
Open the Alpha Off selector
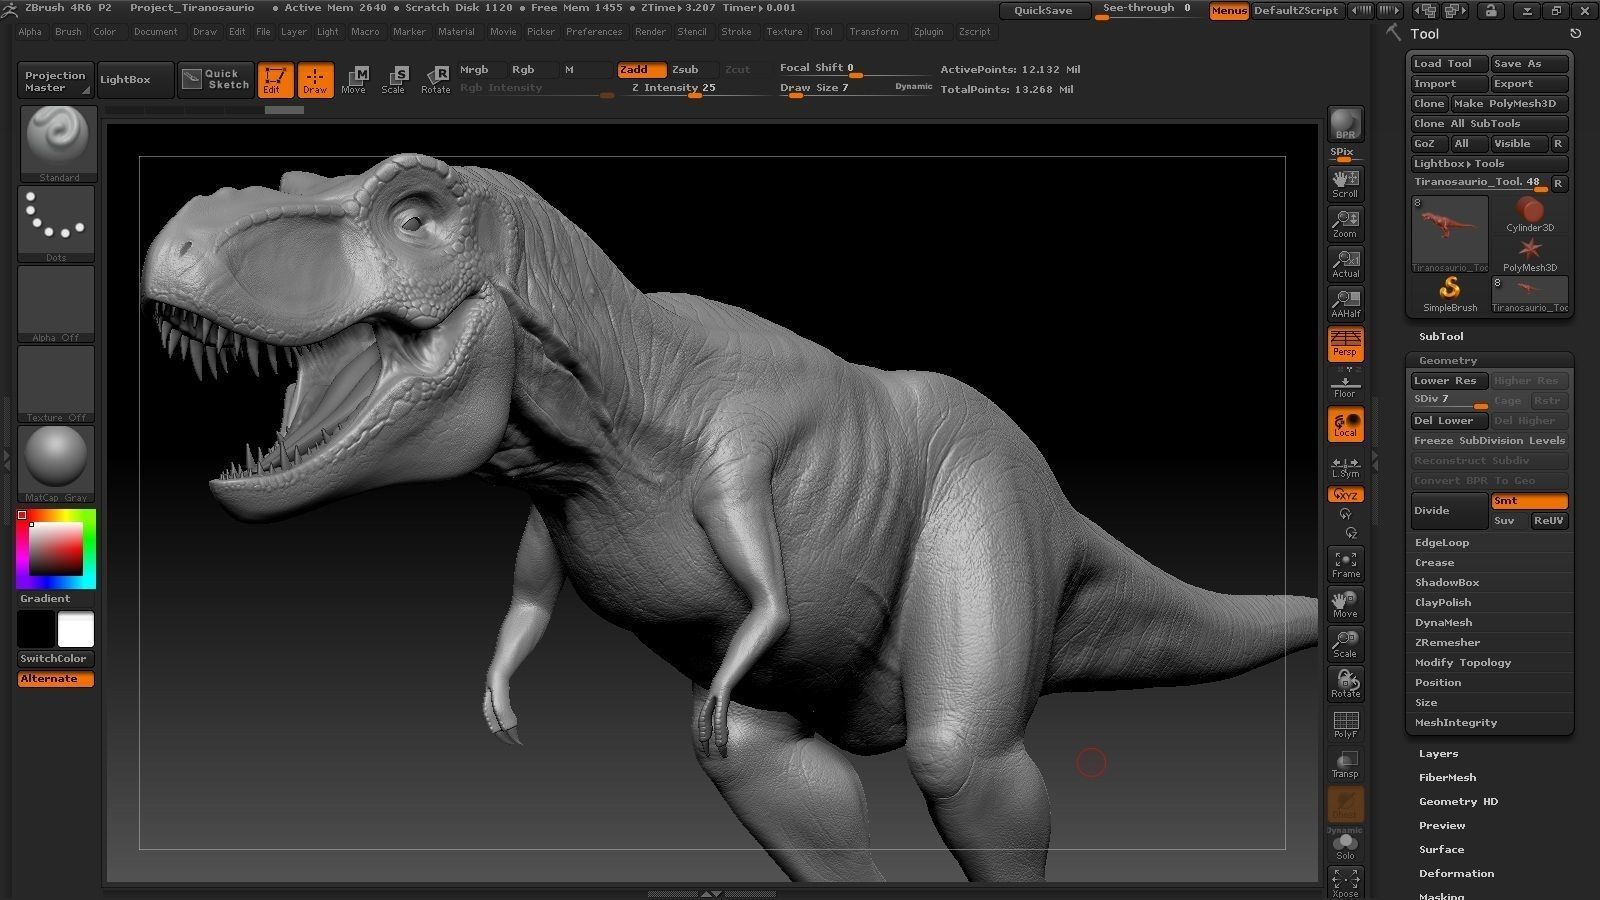[x=56, y=304]
